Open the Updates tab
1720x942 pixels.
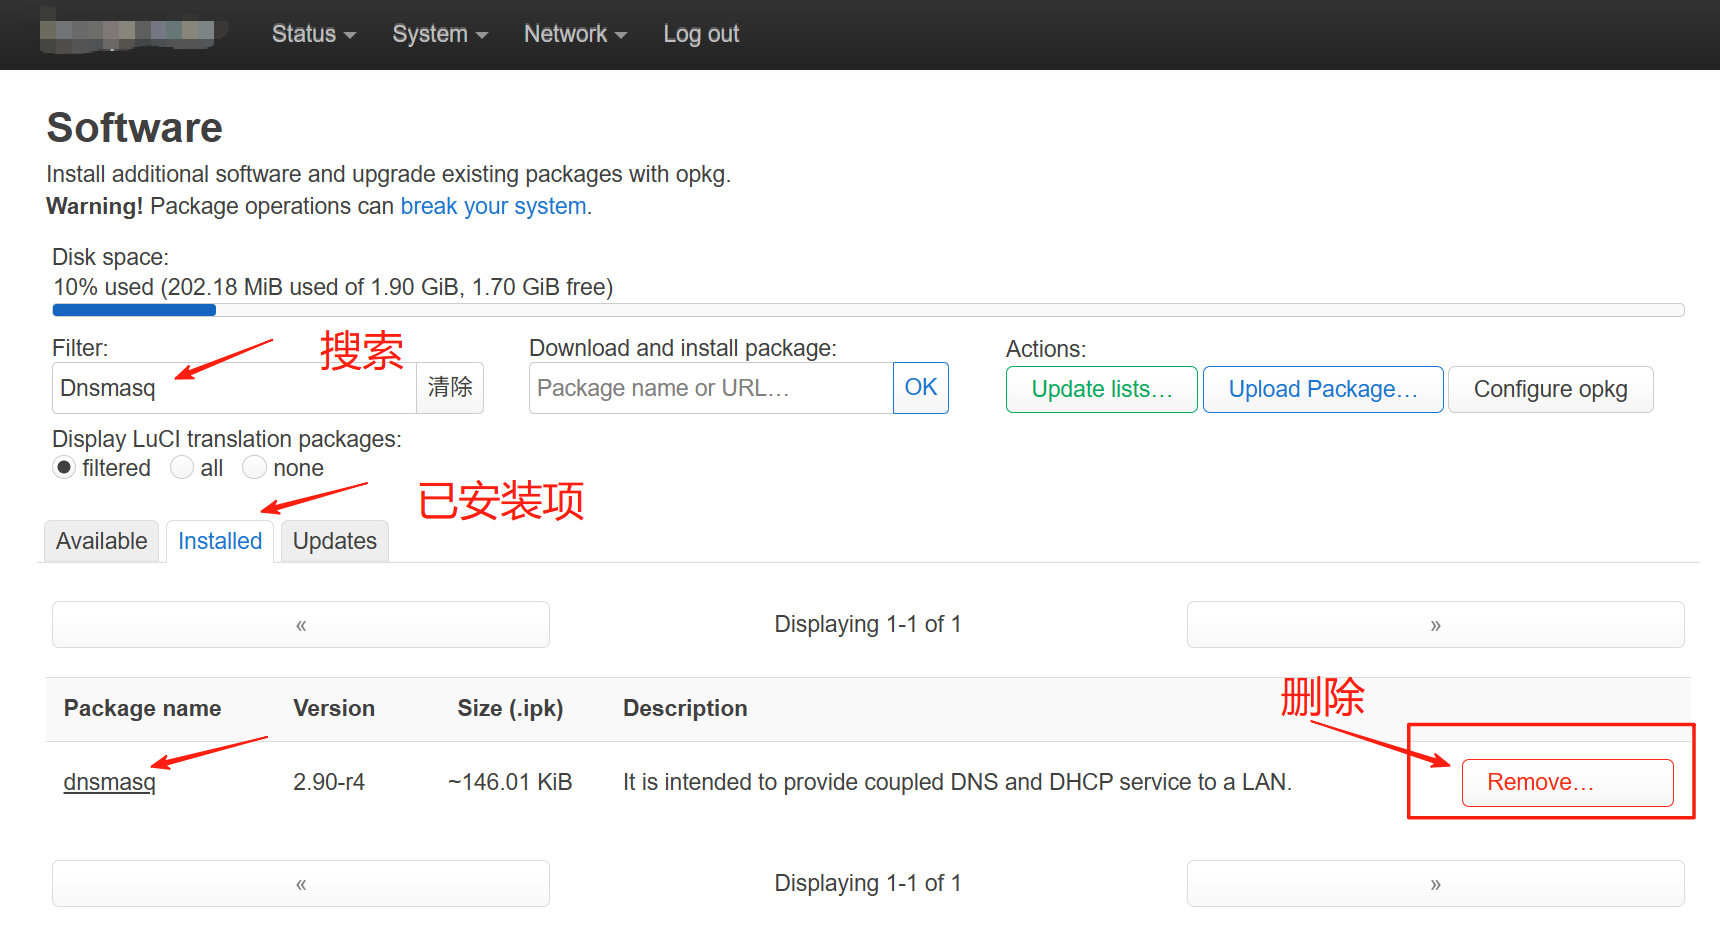tap(334, 541)
